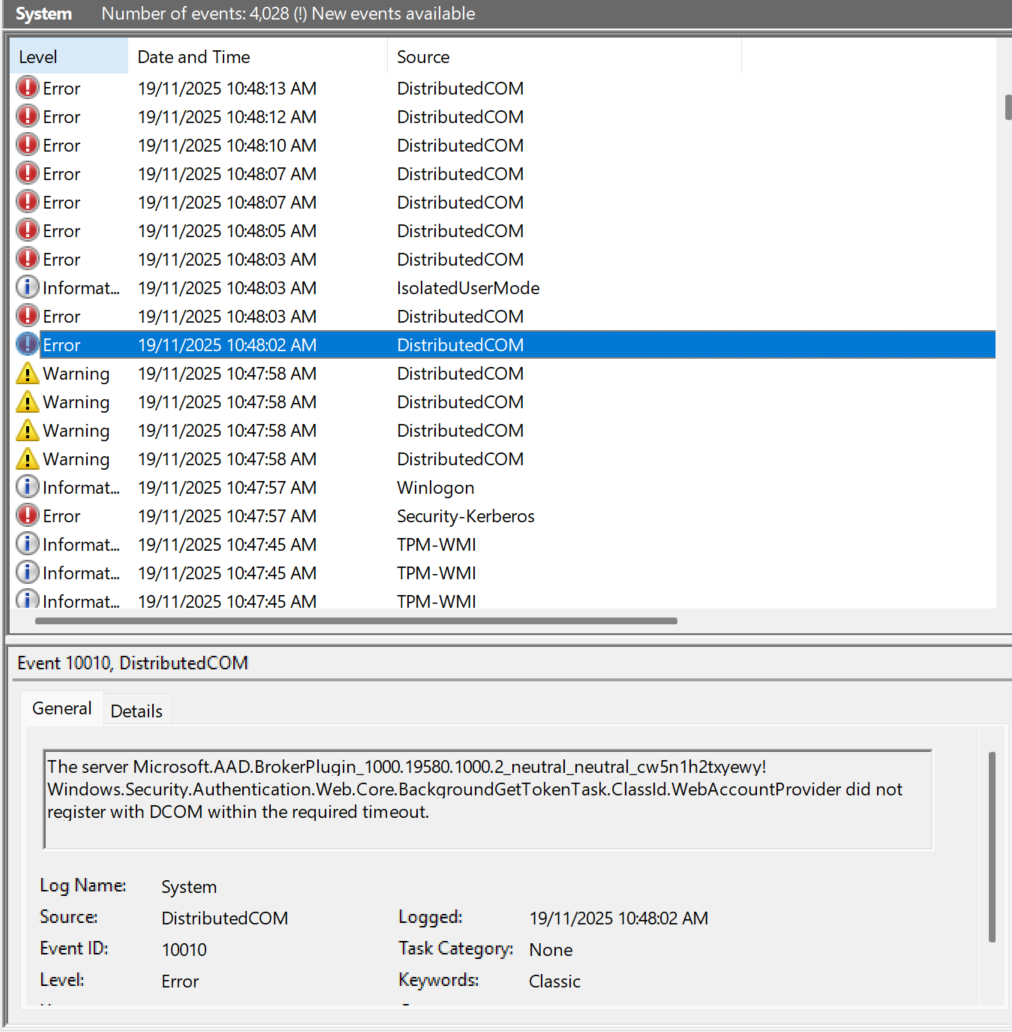Sort by the Date and Time column header
This screenshot has width=1012, height=1032.
(x=257, y=57)
